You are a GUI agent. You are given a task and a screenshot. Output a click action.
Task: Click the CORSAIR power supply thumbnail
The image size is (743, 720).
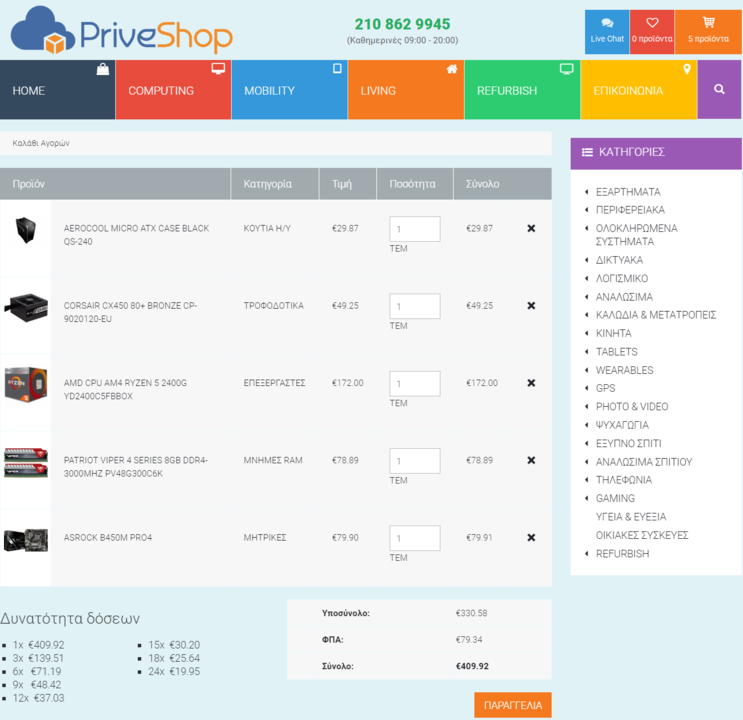point(26,307)
